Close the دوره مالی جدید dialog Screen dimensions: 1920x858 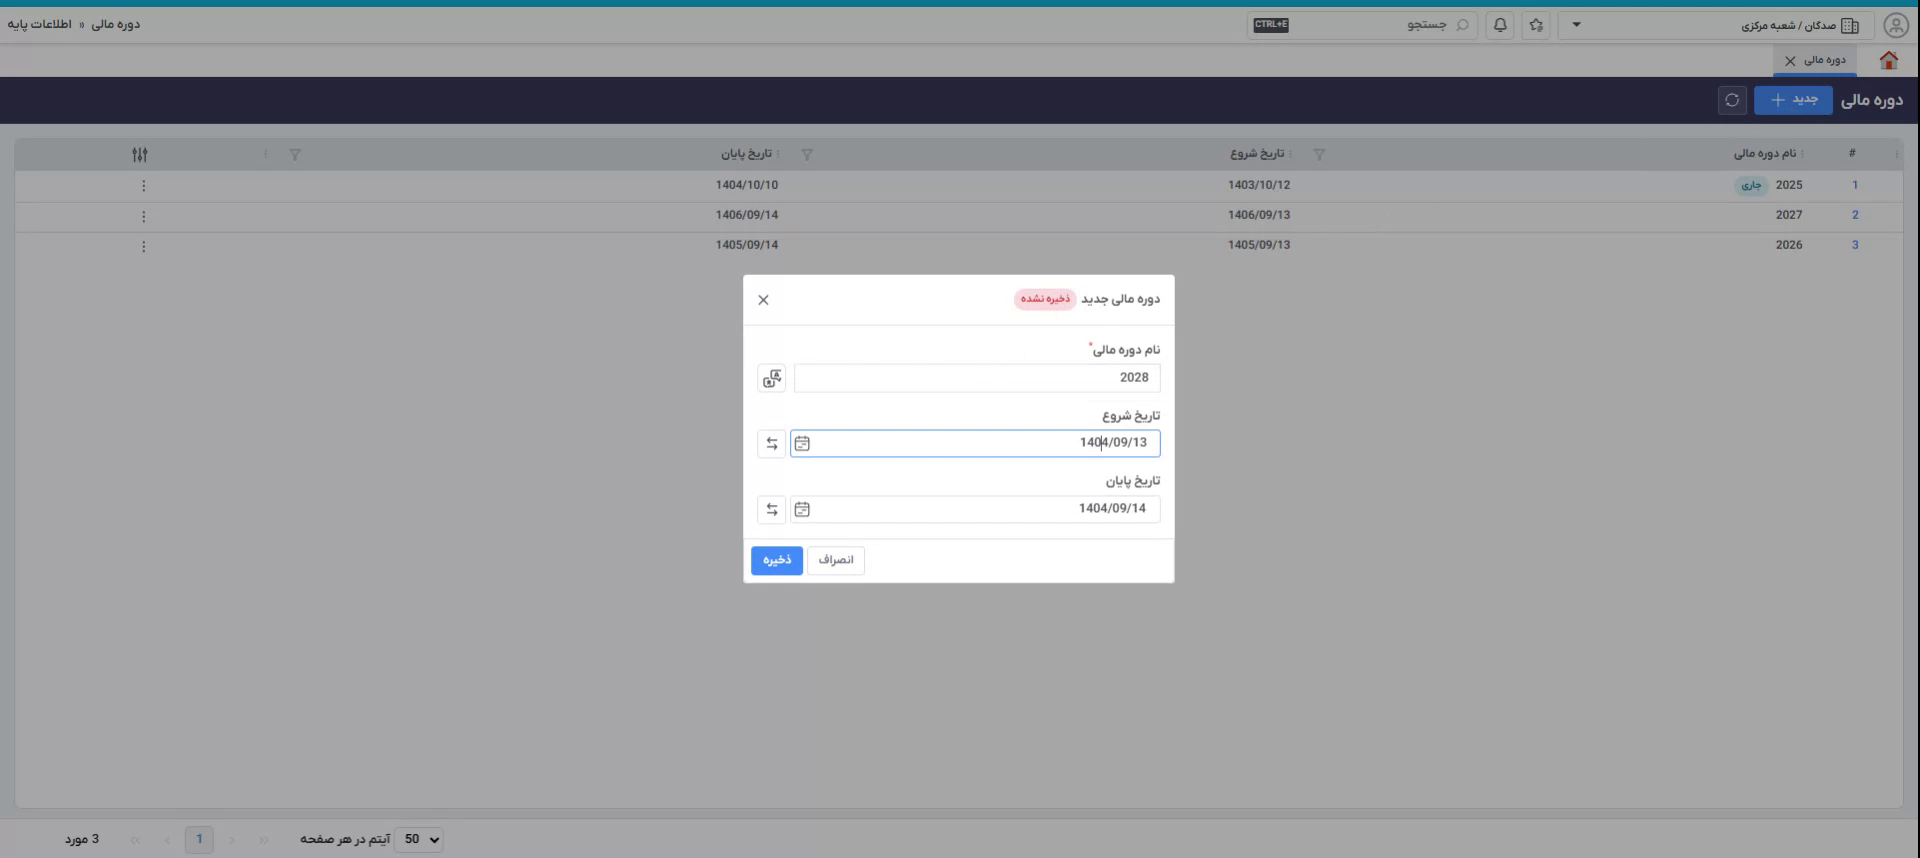pos(763,300)
